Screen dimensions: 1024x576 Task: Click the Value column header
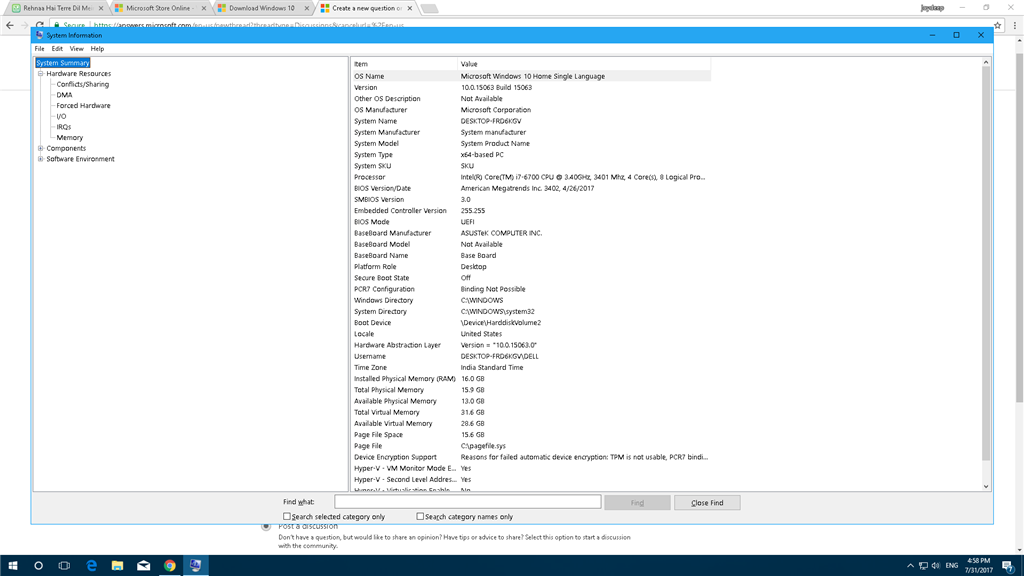[x=584, y=64]
